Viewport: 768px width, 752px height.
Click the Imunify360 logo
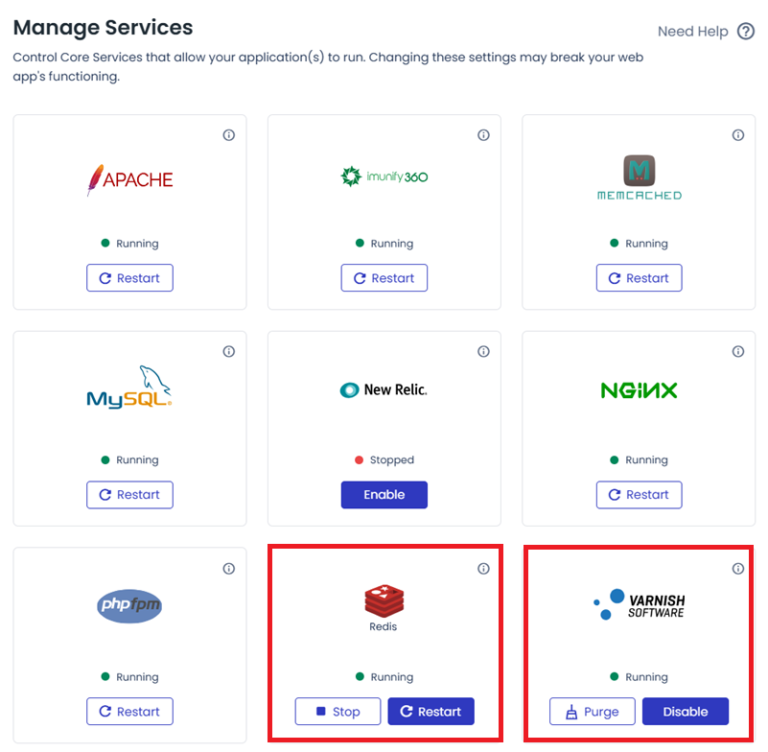(384, 176)
